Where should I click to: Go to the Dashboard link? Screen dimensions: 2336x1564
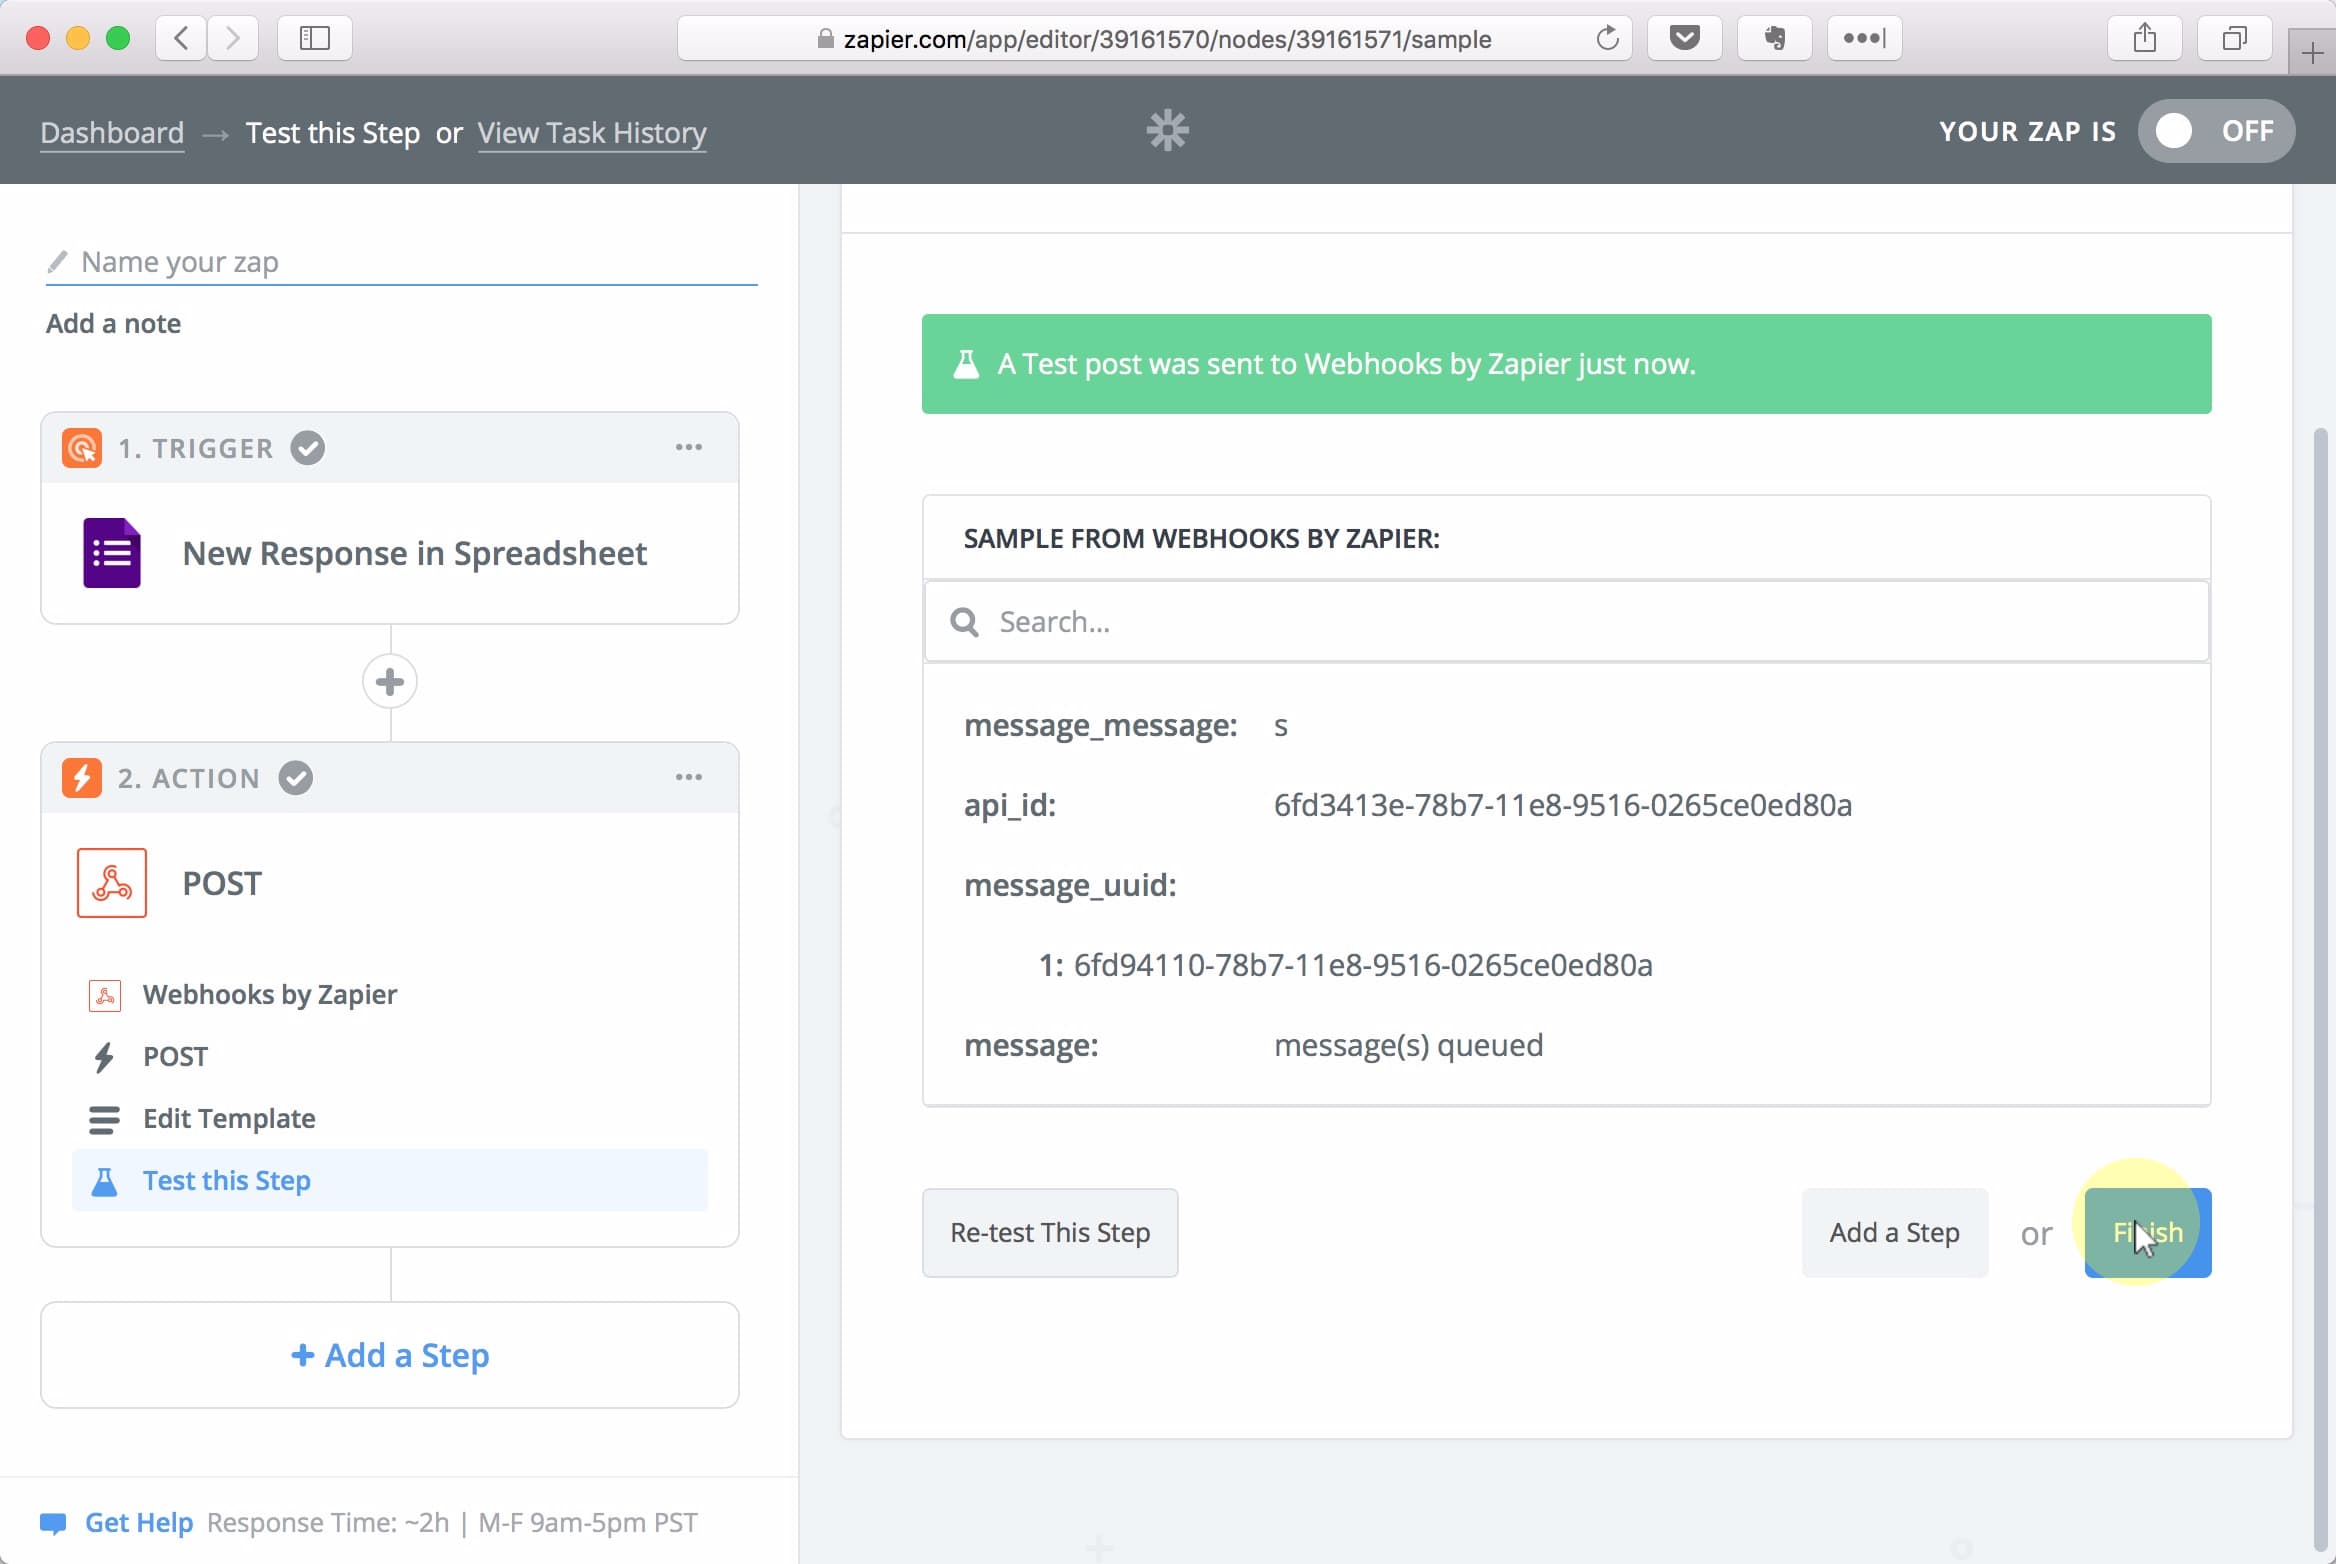click(112, 132)
